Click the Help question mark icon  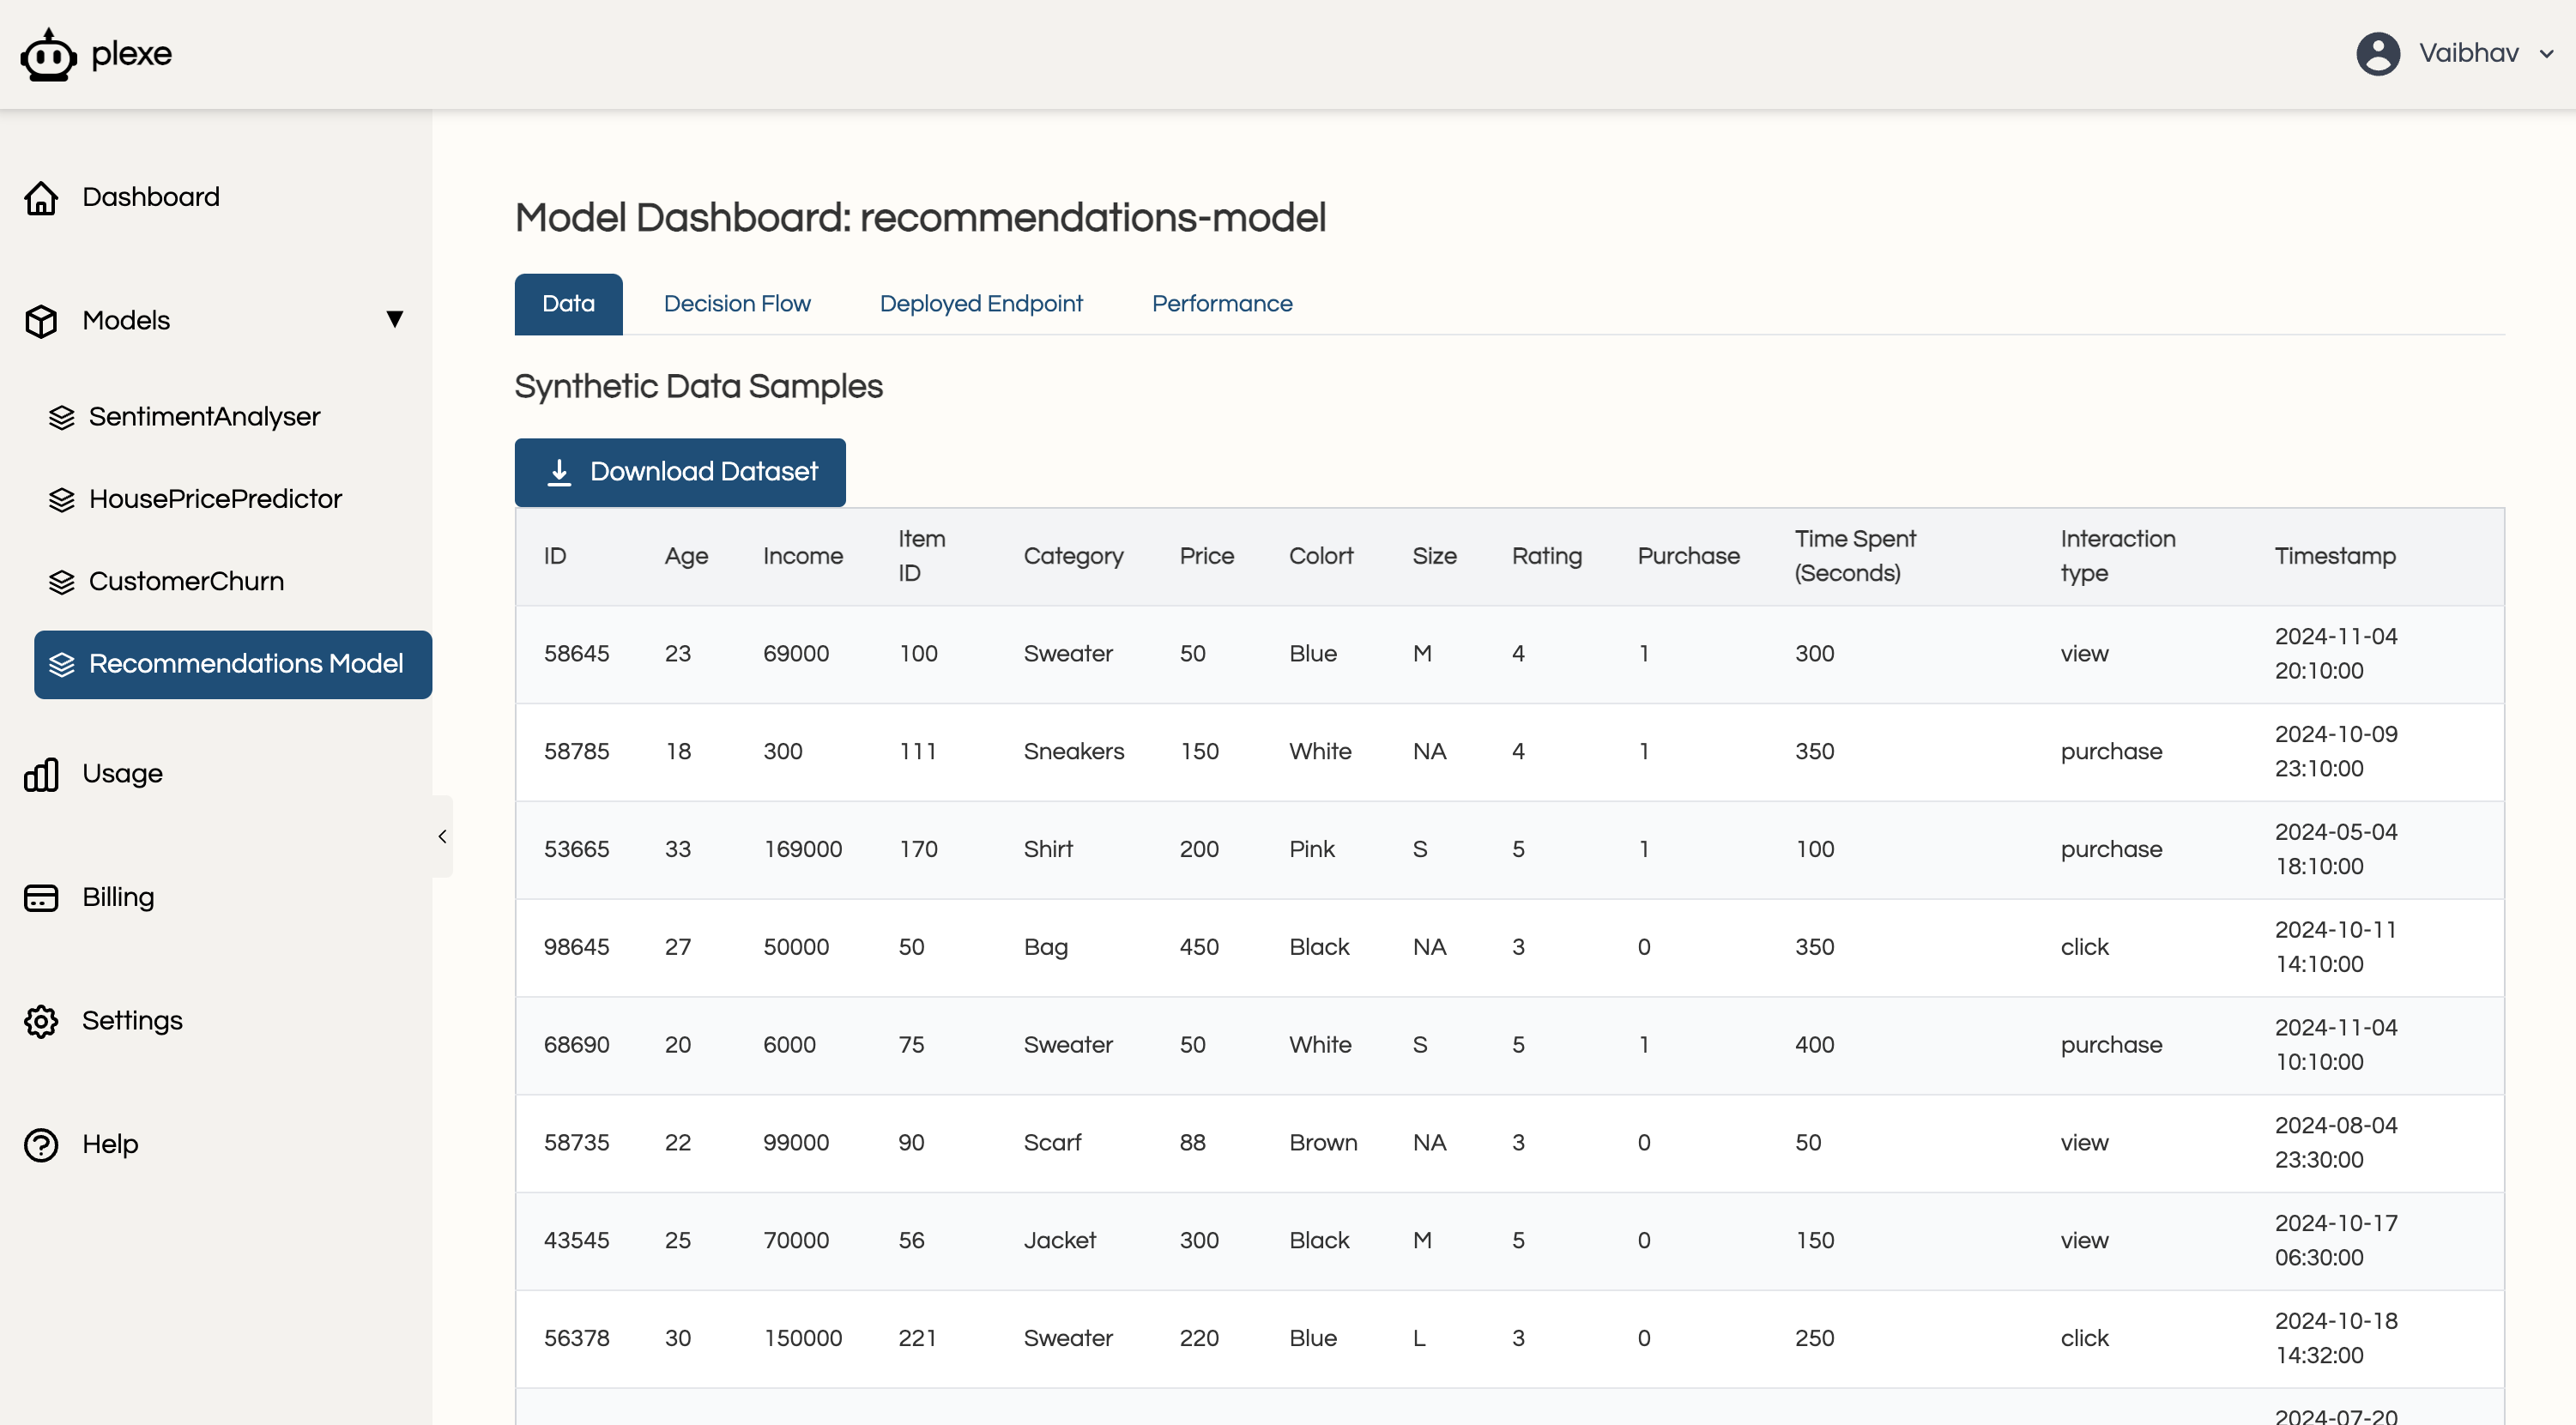[41, 1145]
